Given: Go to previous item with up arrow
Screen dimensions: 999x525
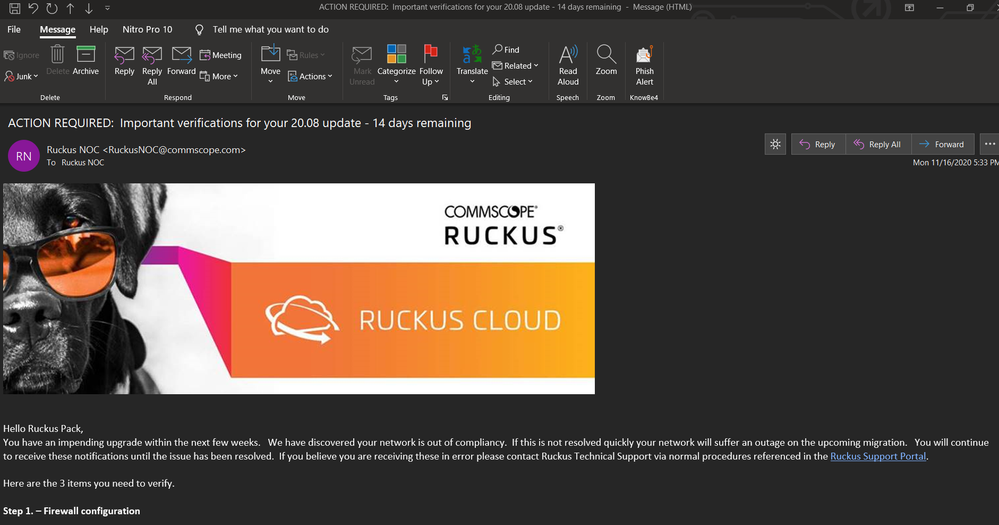Looking at the screenshot, I should click(x=70, y=8).
